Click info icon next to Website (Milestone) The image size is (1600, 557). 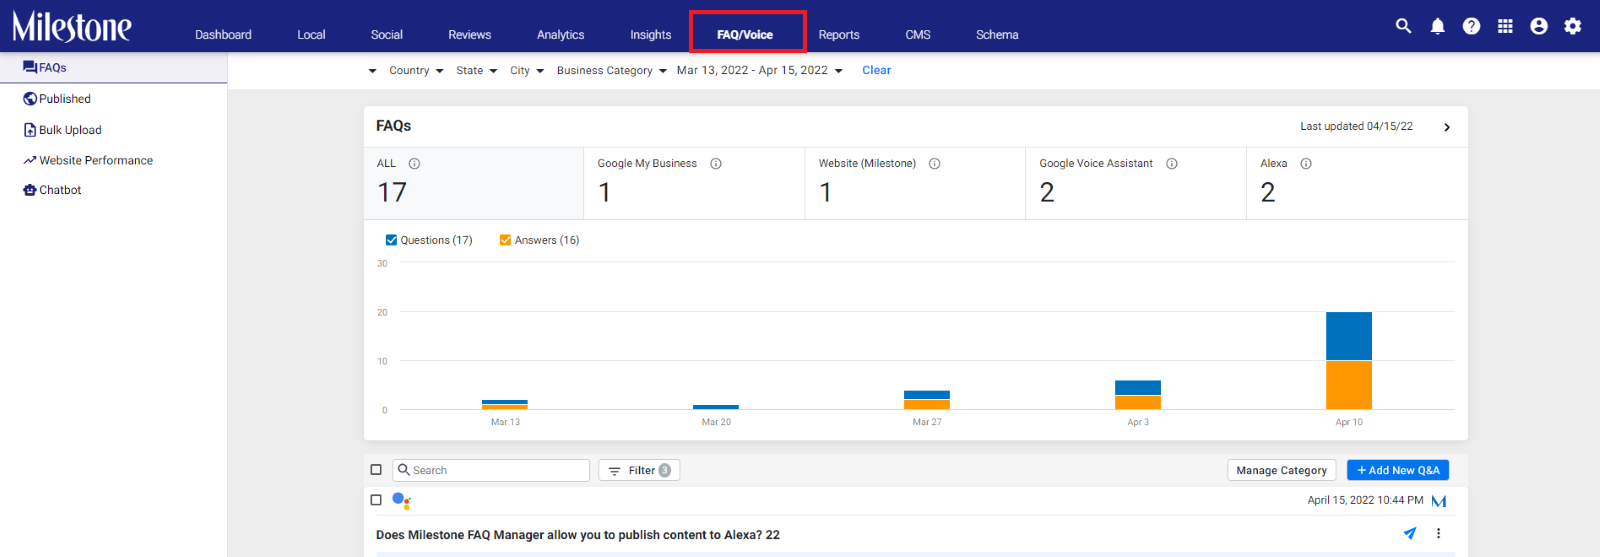(934, 164)
